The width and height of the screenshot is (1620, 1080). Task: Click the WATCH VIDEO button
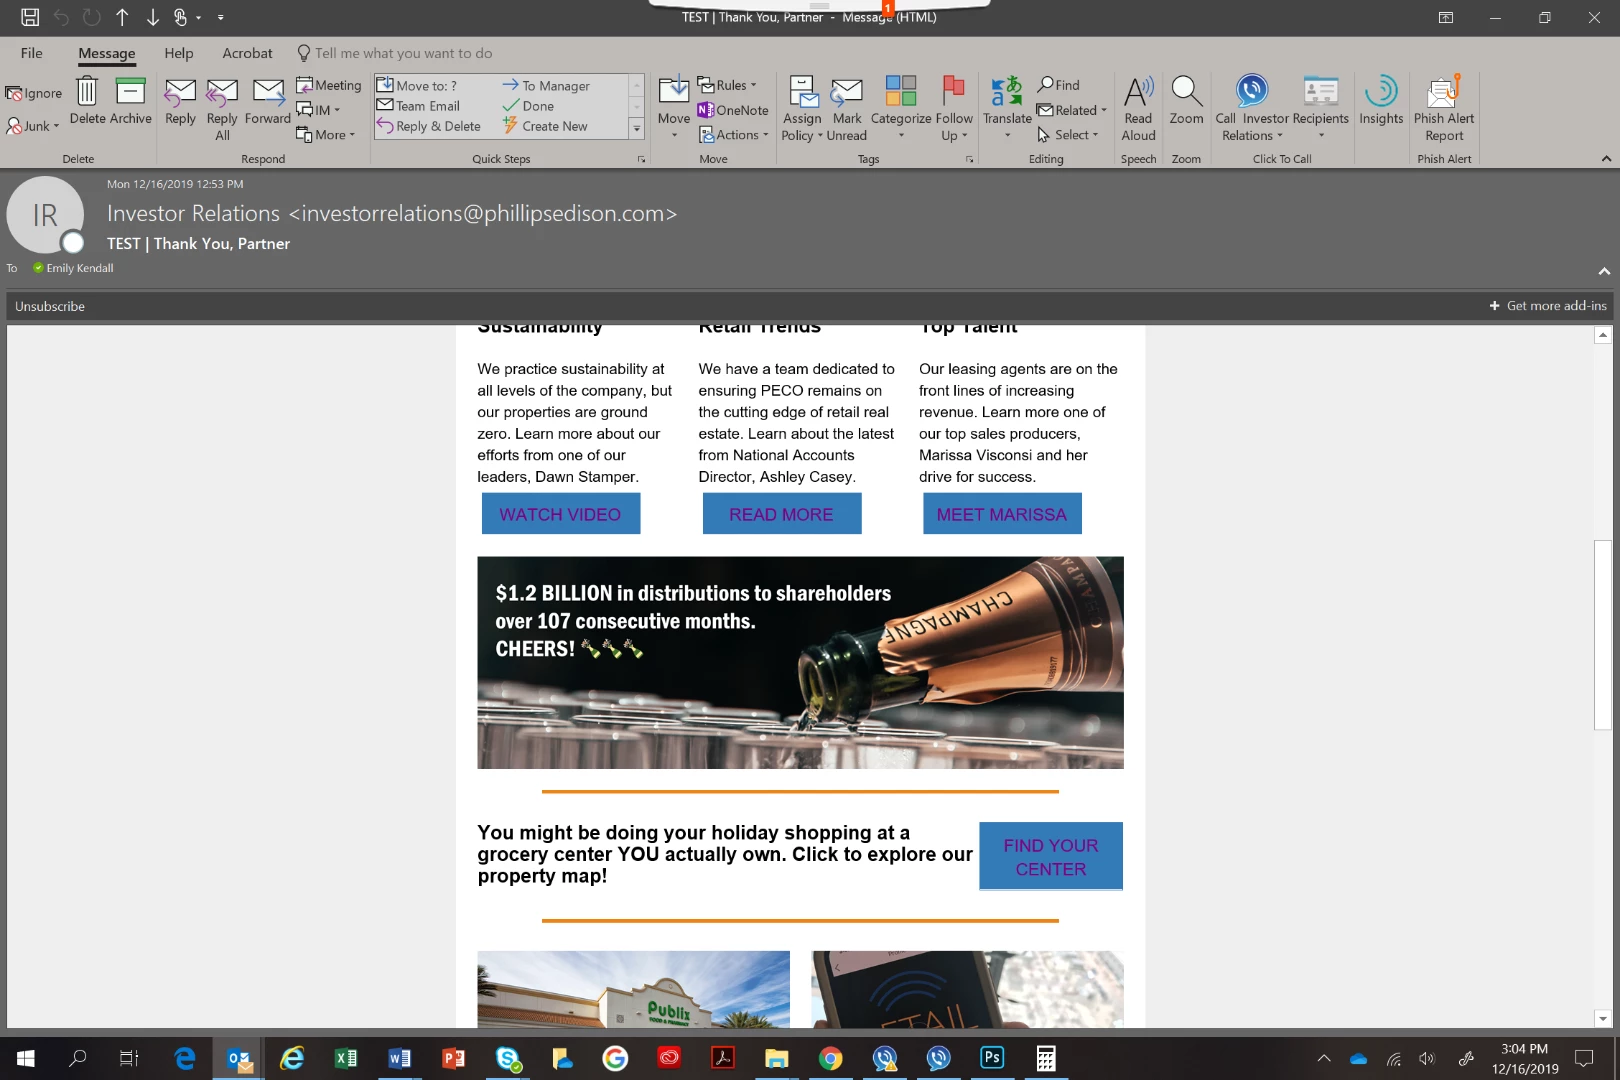tap(560, 514)
